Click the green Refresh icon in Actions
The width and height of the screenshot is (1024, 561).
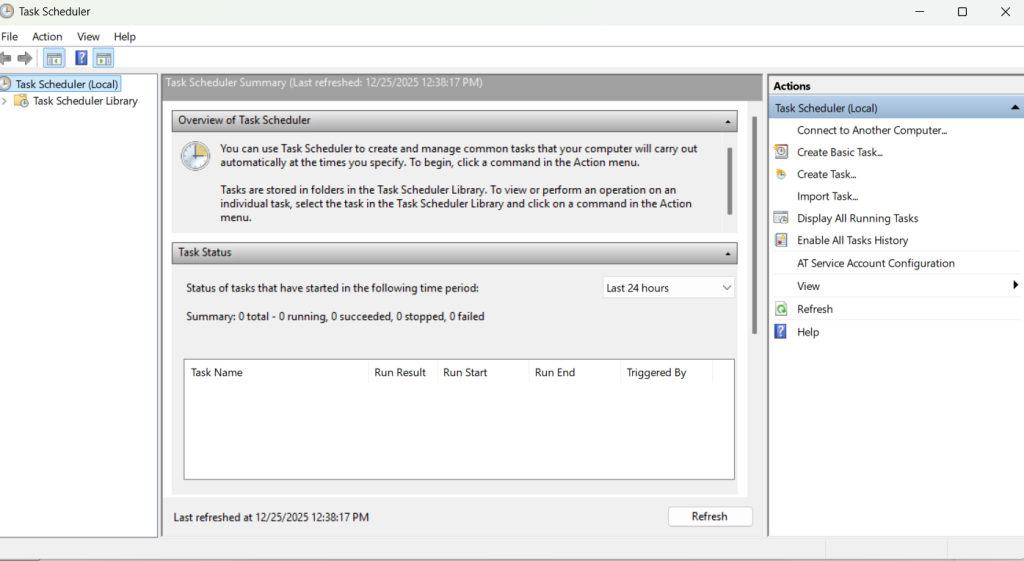[781, 309]
